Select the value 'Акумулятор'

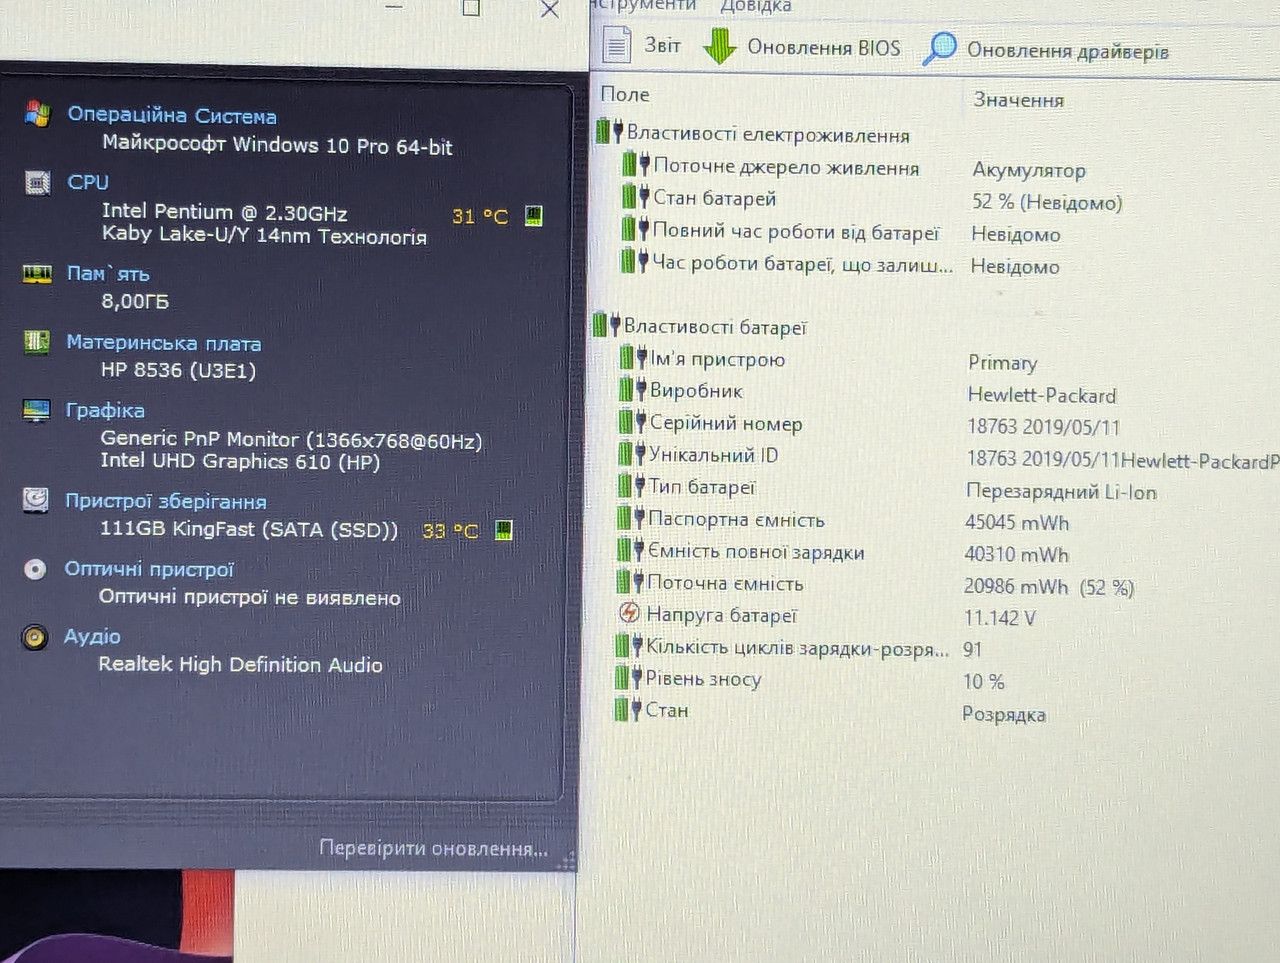[x=1029, y=170]
